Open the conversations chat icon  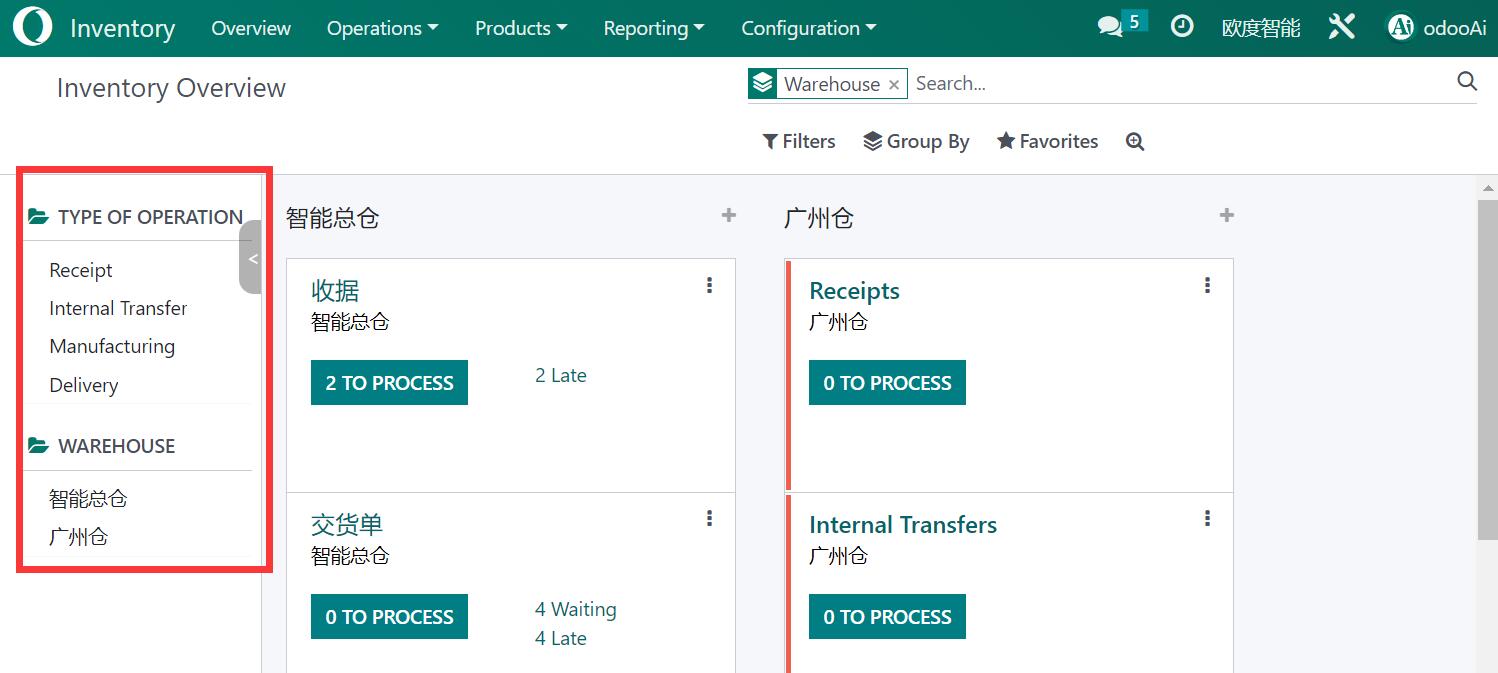tap(1110, 27)
